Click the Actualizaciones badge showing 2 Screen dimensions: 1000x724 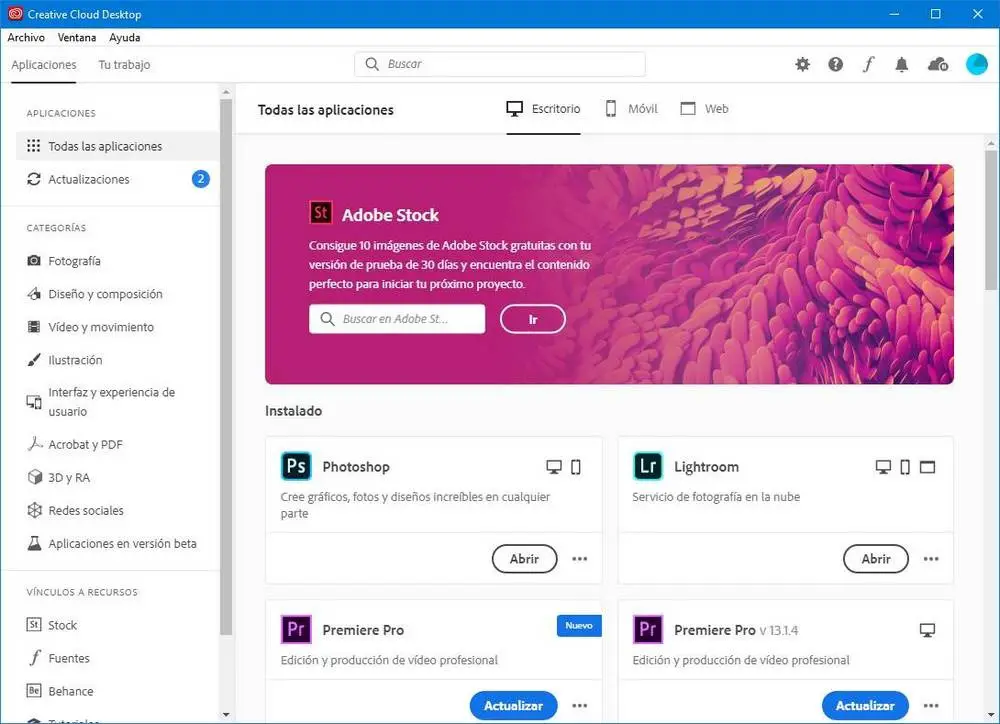[x=201, y=179]
